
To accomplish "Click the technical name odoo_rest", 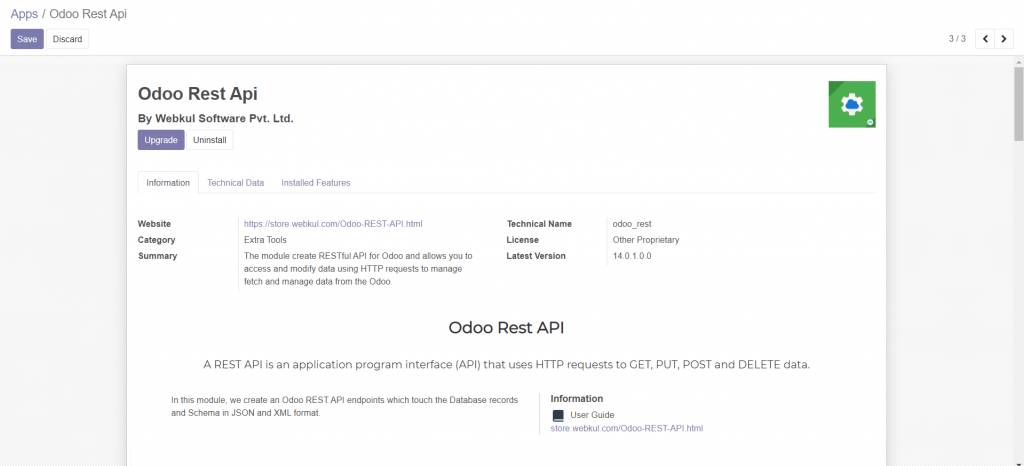I will point(632,224).
